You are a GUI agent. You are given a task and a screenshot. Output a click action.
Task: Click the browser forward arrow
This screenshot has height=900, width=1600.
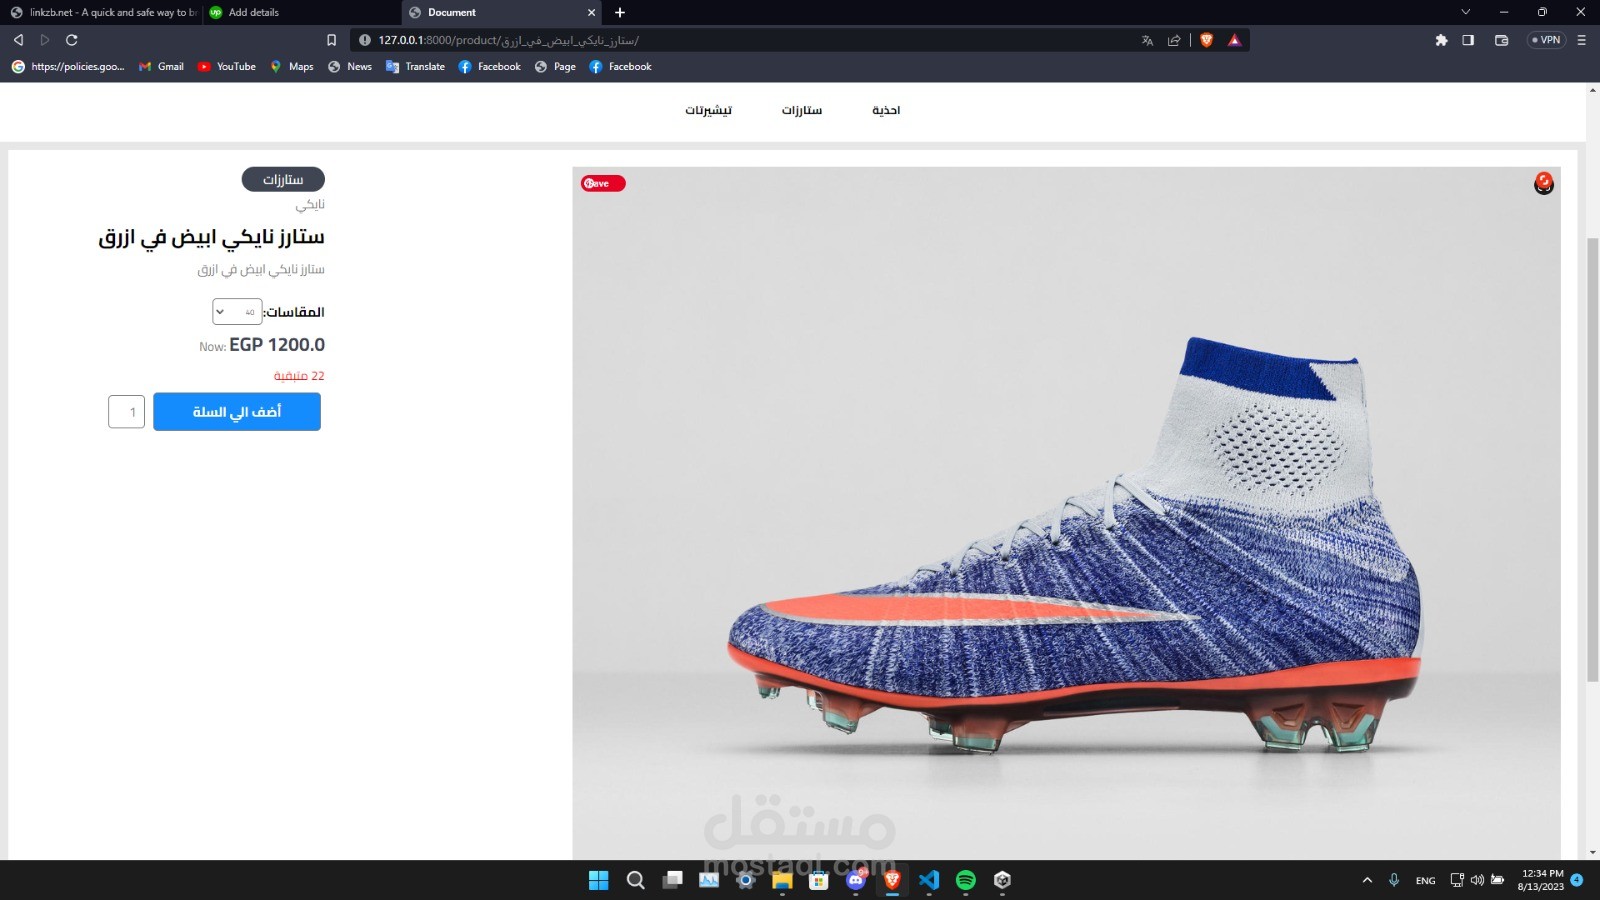pos(45,40)
